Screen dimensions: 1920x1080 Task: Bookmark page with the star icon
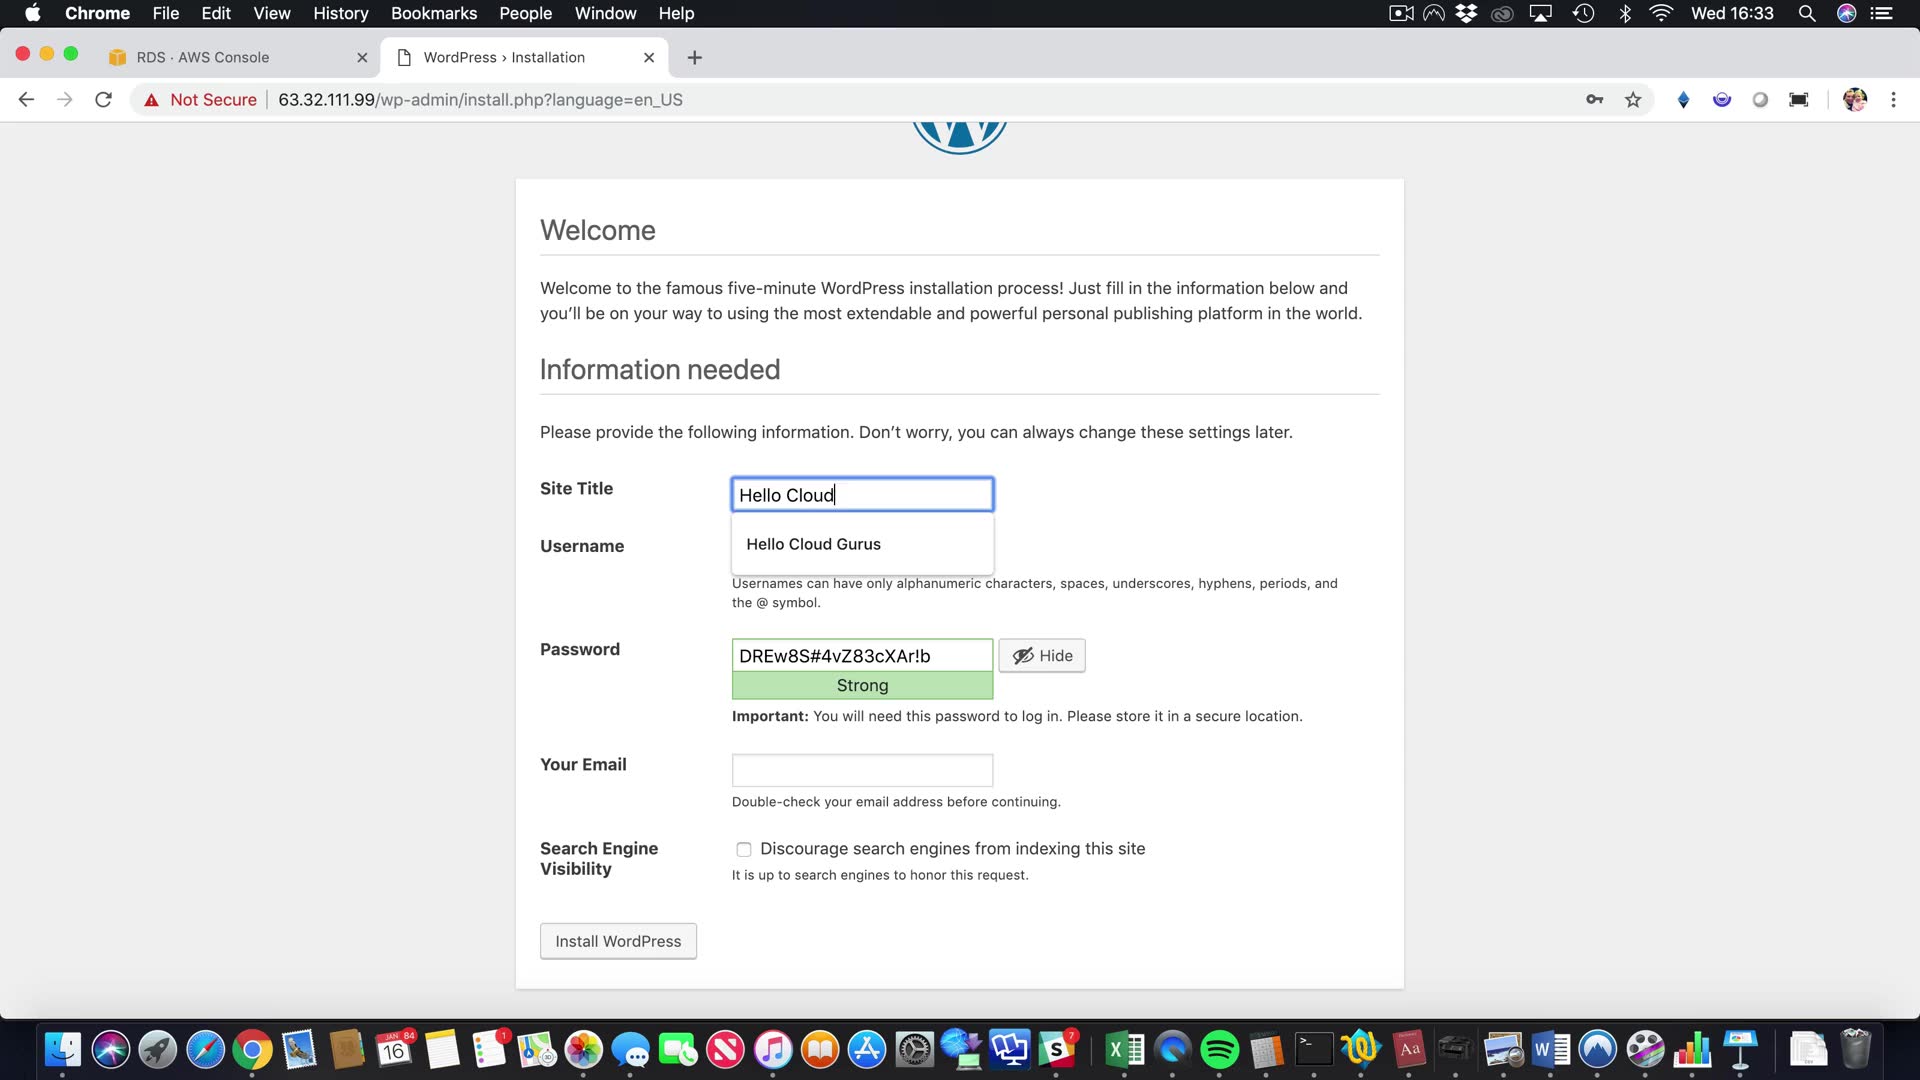(1633, 100)
